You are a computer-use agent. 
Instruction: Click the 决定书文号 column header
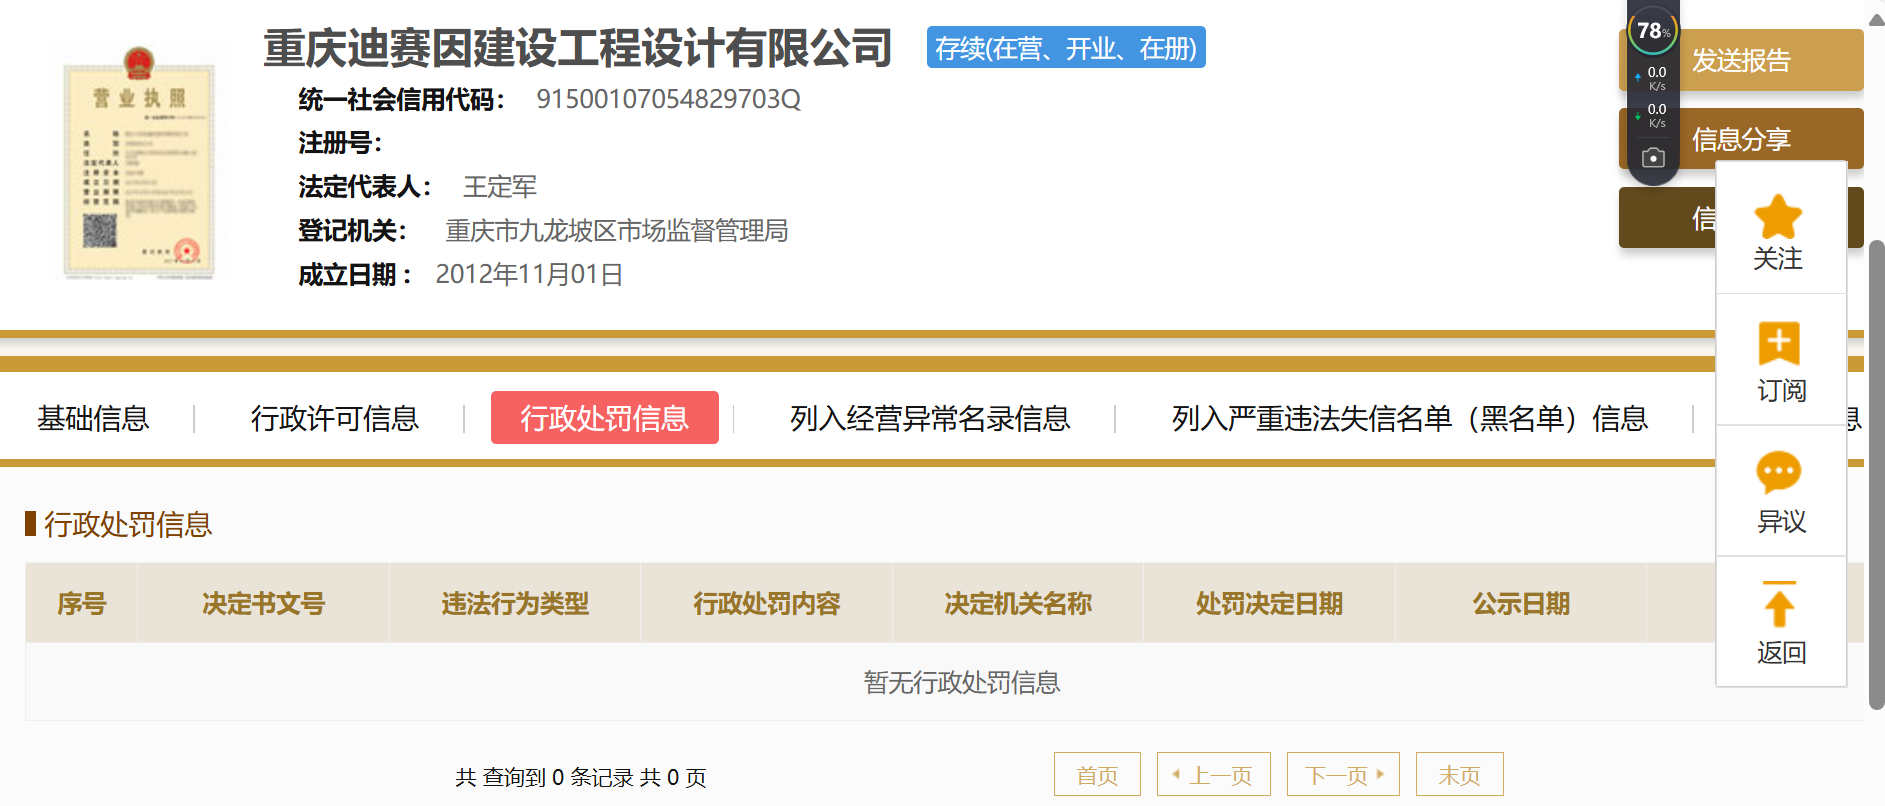(264, 603)
